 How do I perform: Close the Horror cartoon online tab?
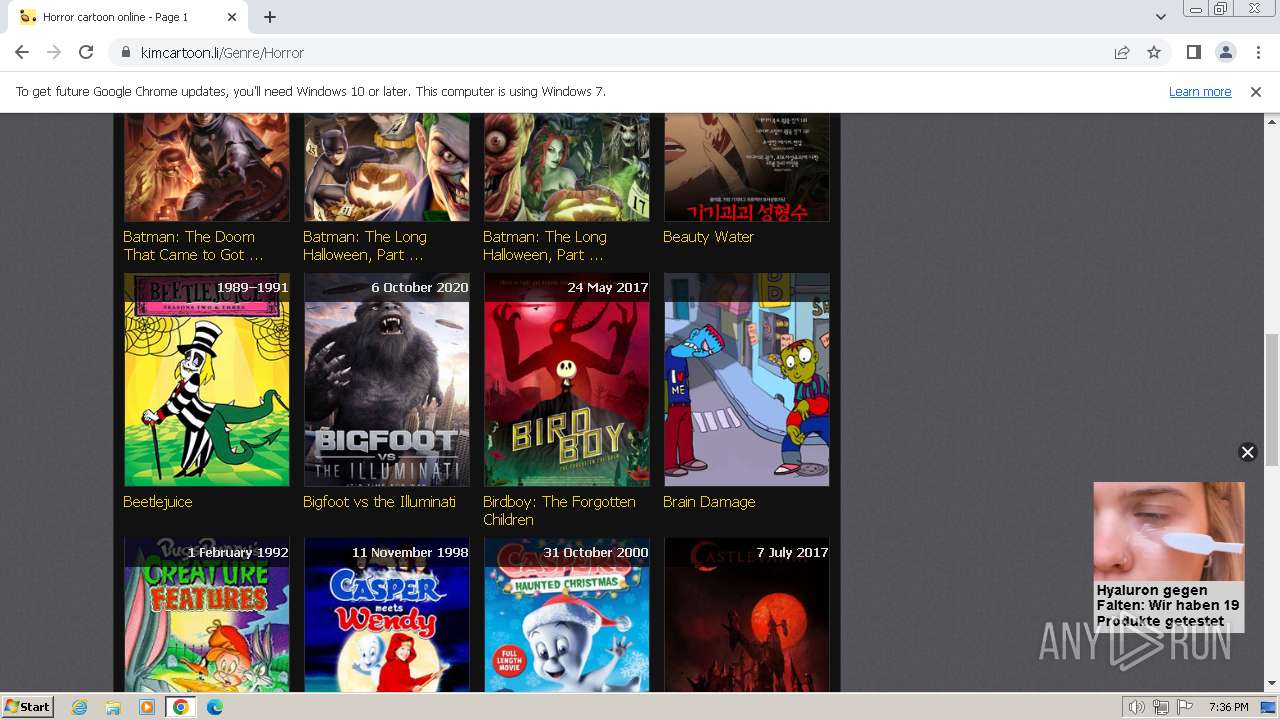(x=232, y=17)
